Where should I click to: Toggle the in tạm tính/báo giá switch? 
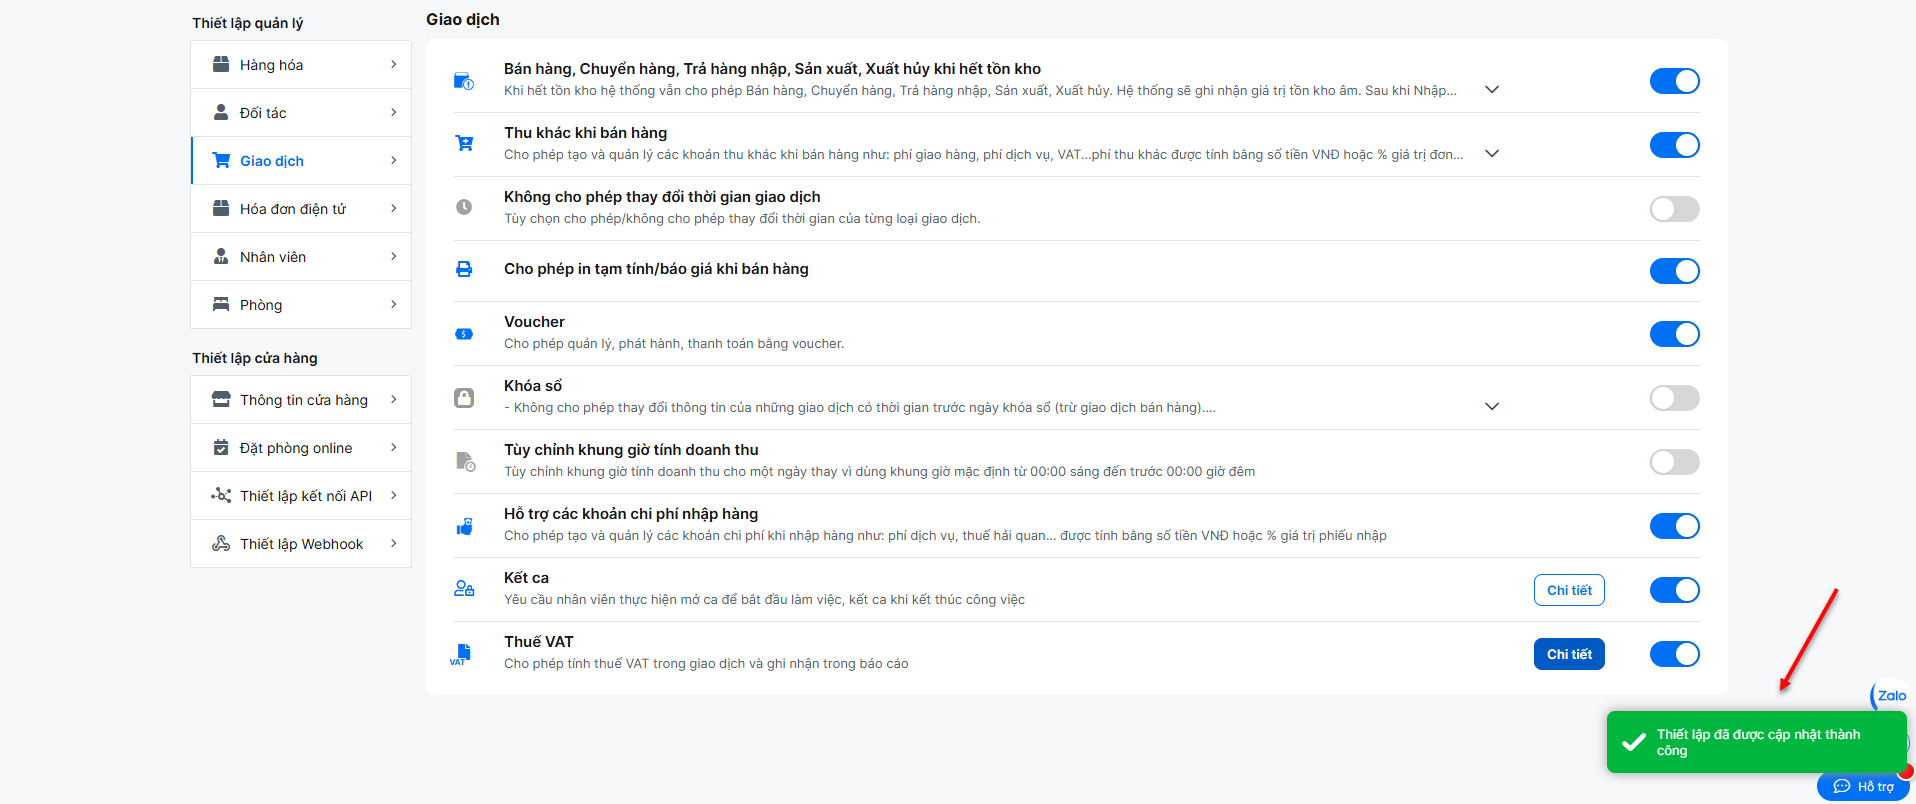[1675, 271]
